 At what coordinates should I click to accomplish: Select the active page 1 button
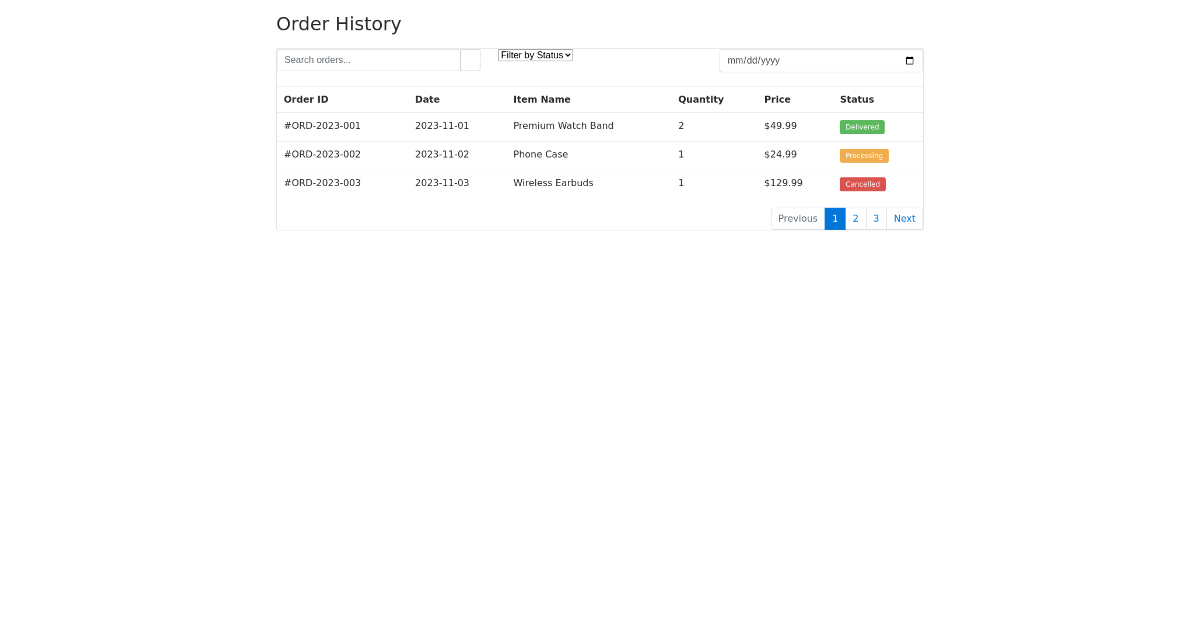pyautogui.click(x=835, y=218)
